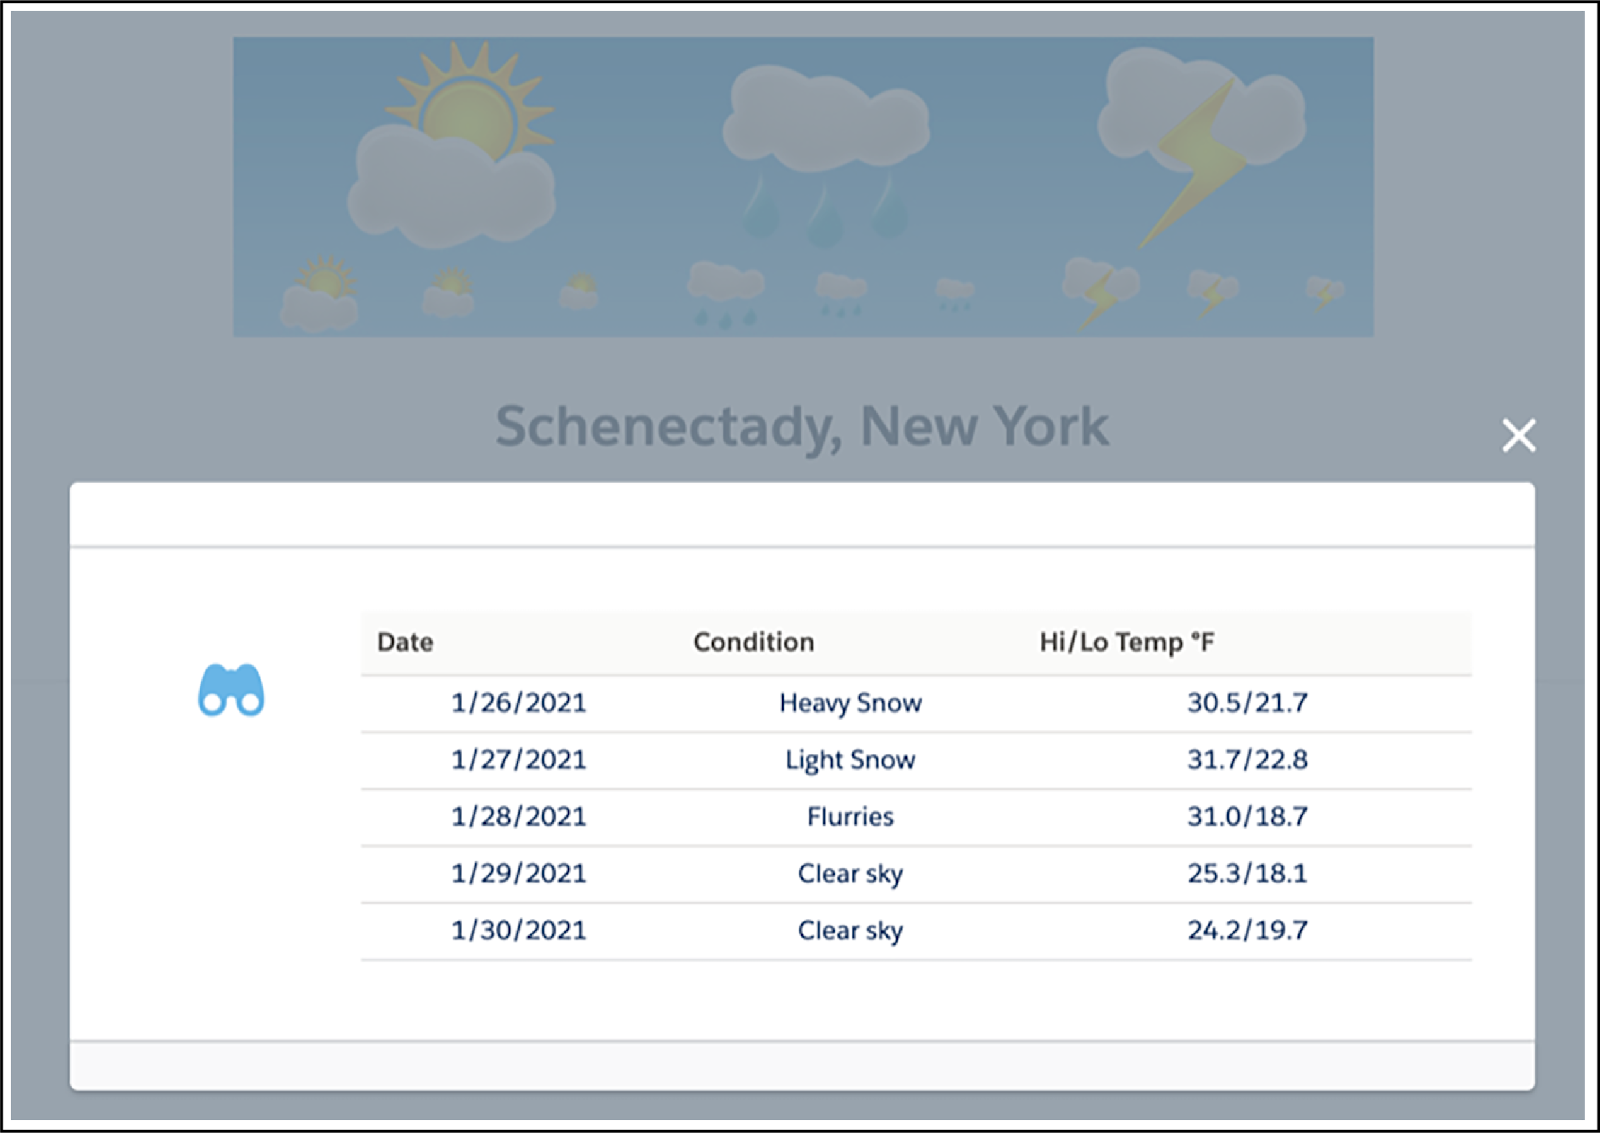Select the Condition column header
Viewport: 1600px width, 1133px height.
754,642
